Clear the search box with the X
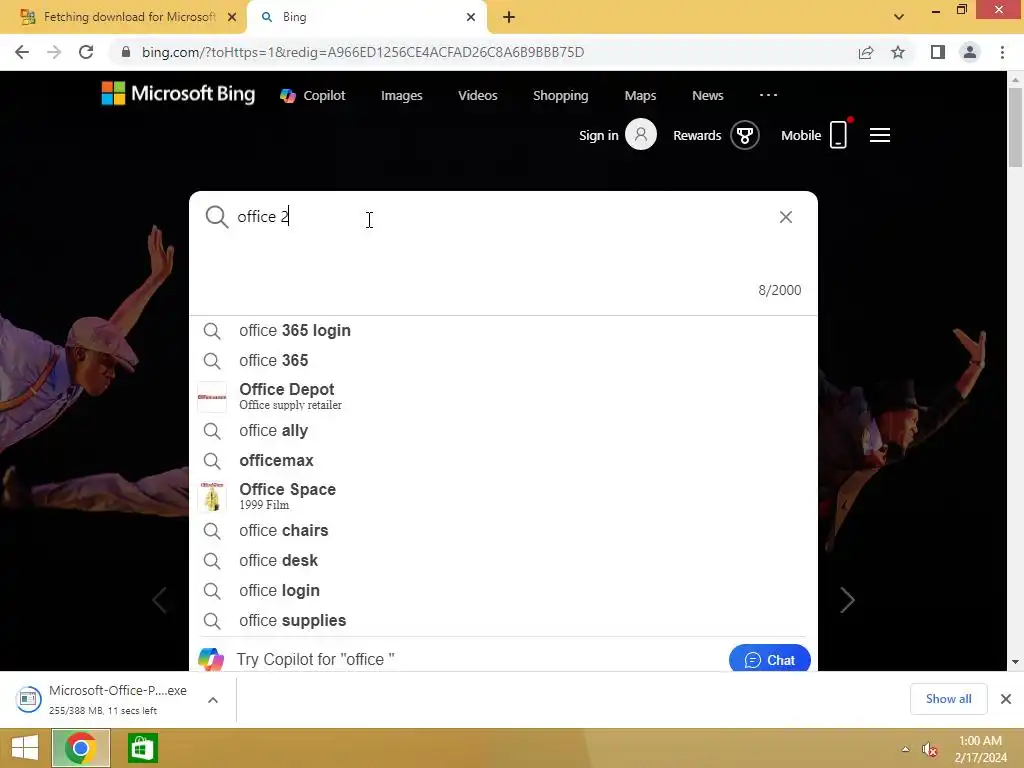 coord(786,217)
